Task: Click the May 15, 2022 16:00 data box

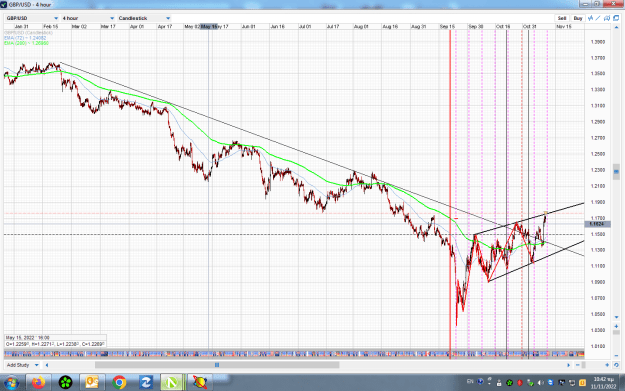Action: [55, 341]
